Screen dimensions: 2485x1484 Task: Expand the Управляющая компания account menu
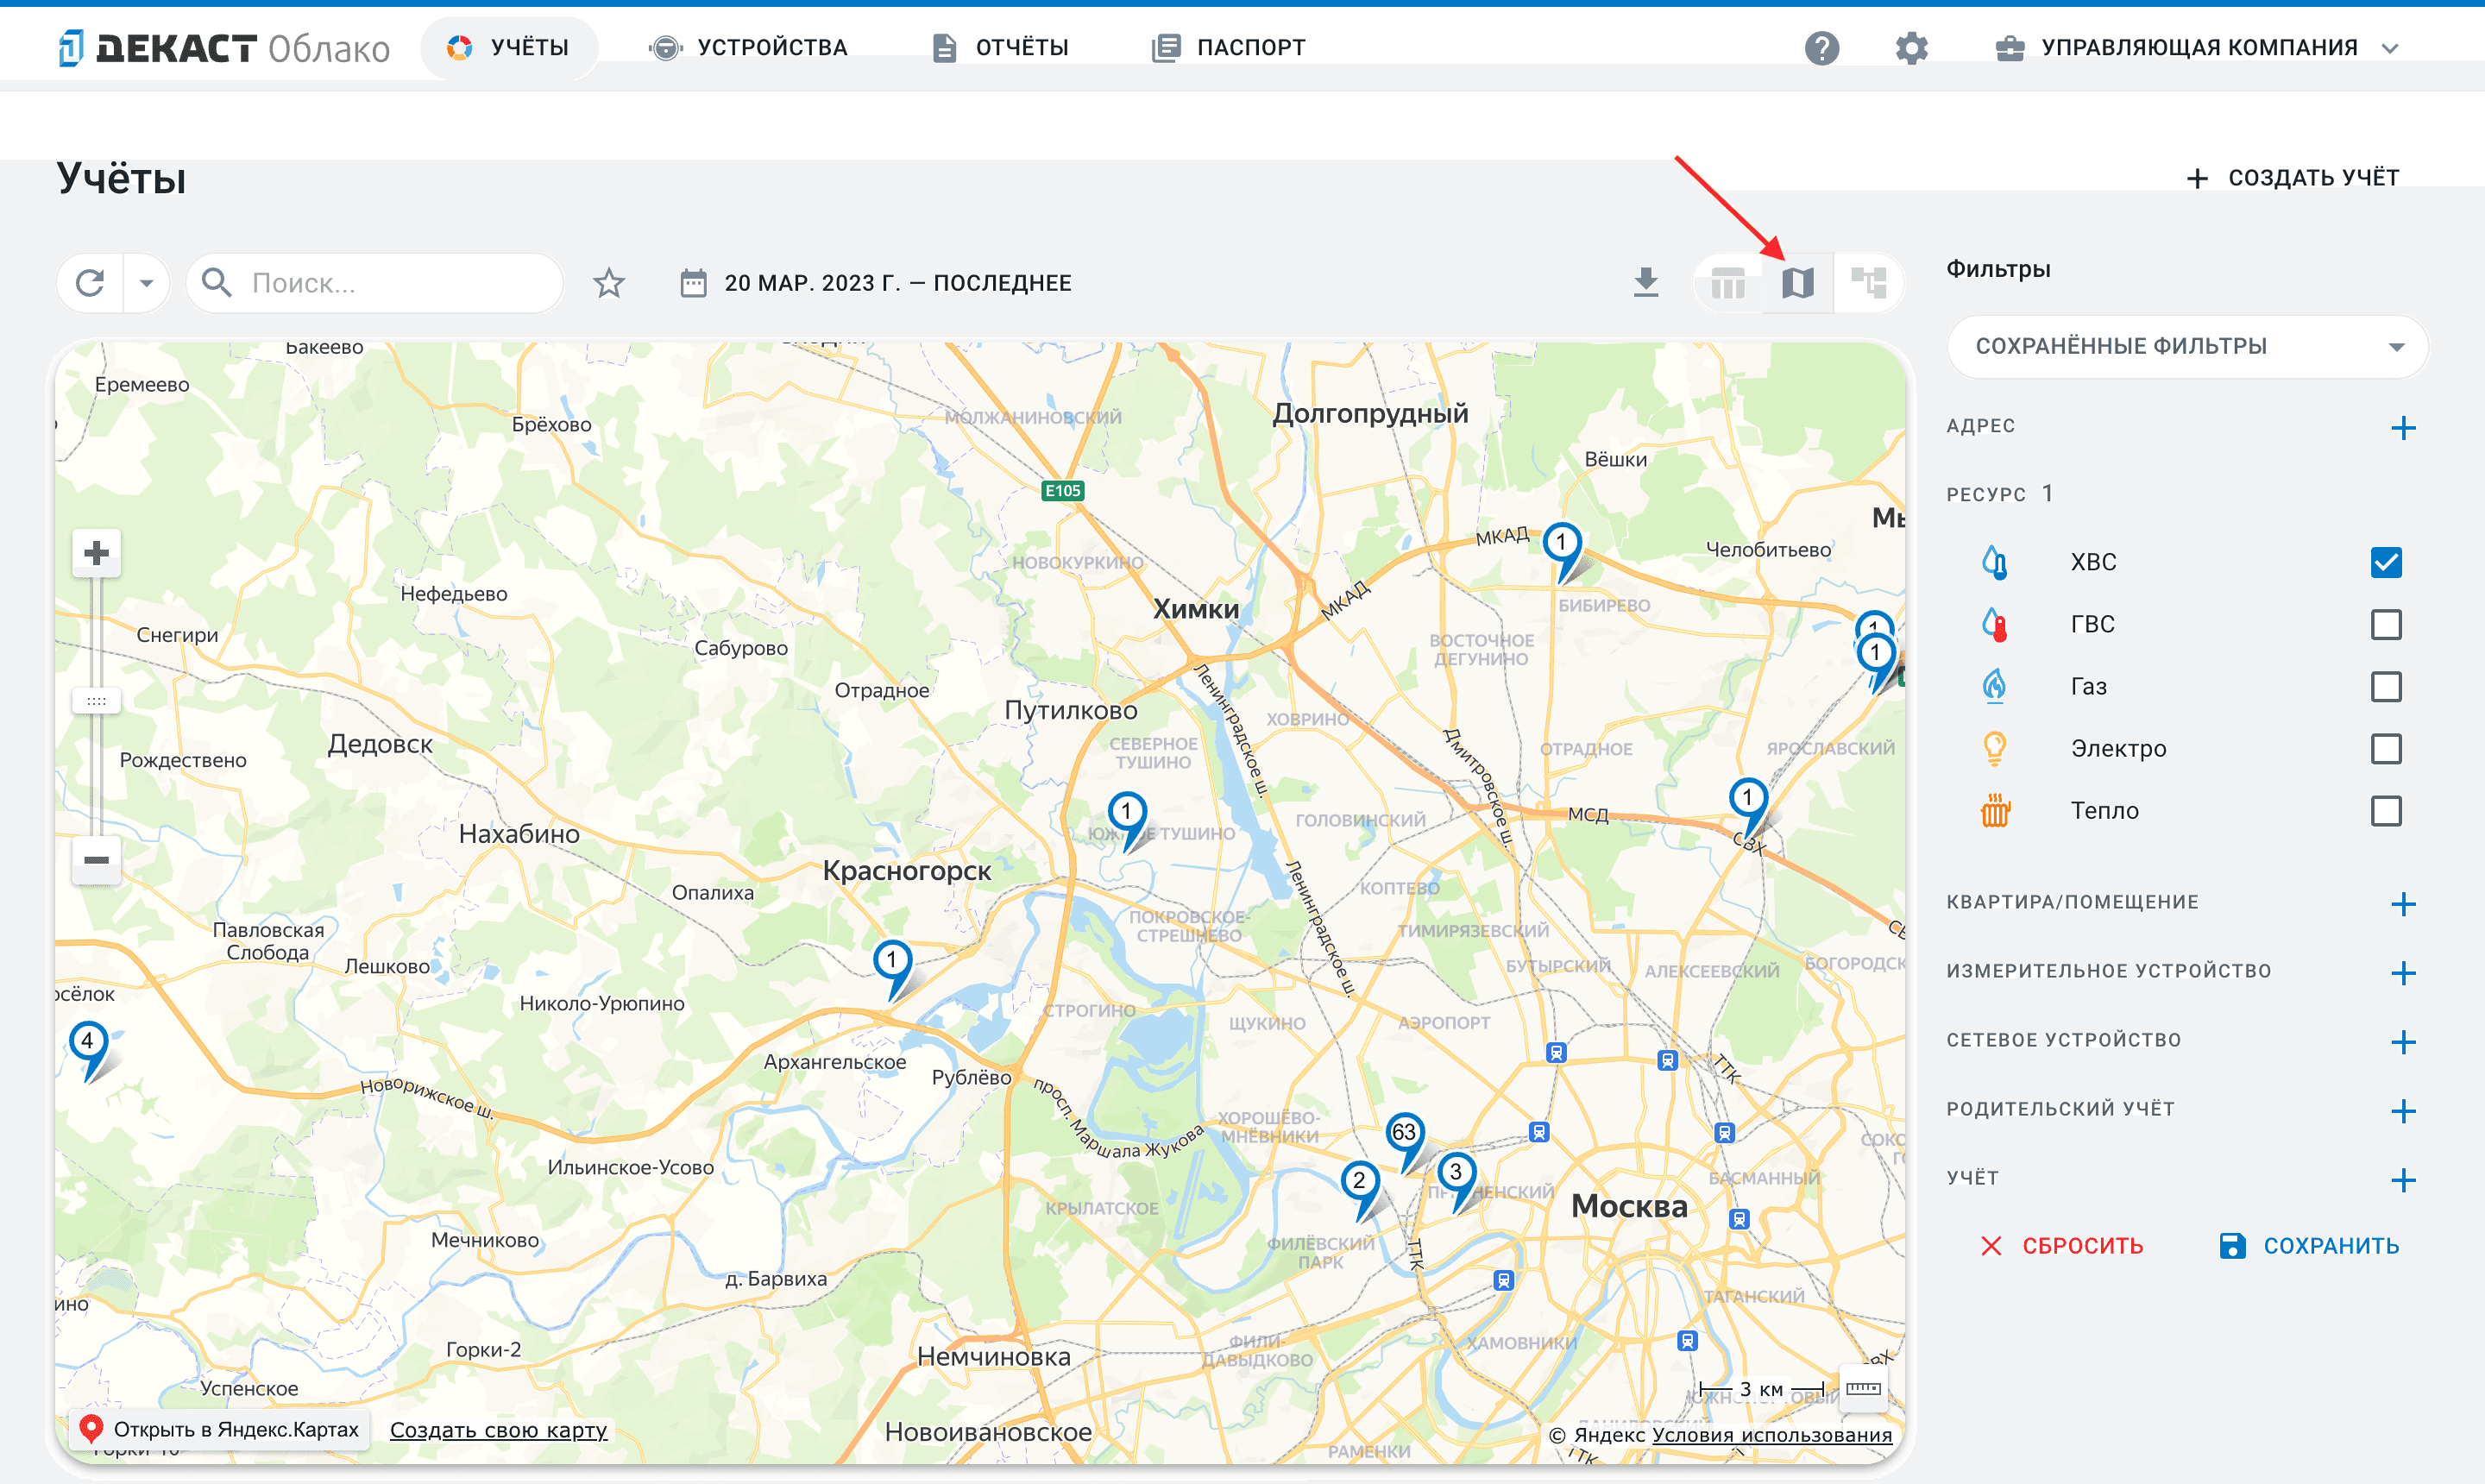point(2198,47)
